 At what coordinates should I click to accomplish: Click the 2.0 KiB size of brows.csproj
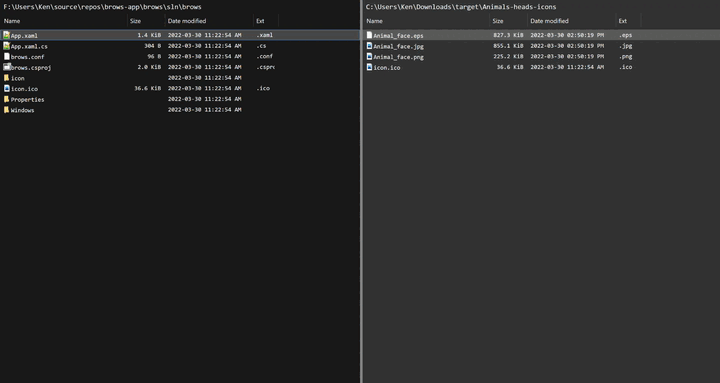149,67
